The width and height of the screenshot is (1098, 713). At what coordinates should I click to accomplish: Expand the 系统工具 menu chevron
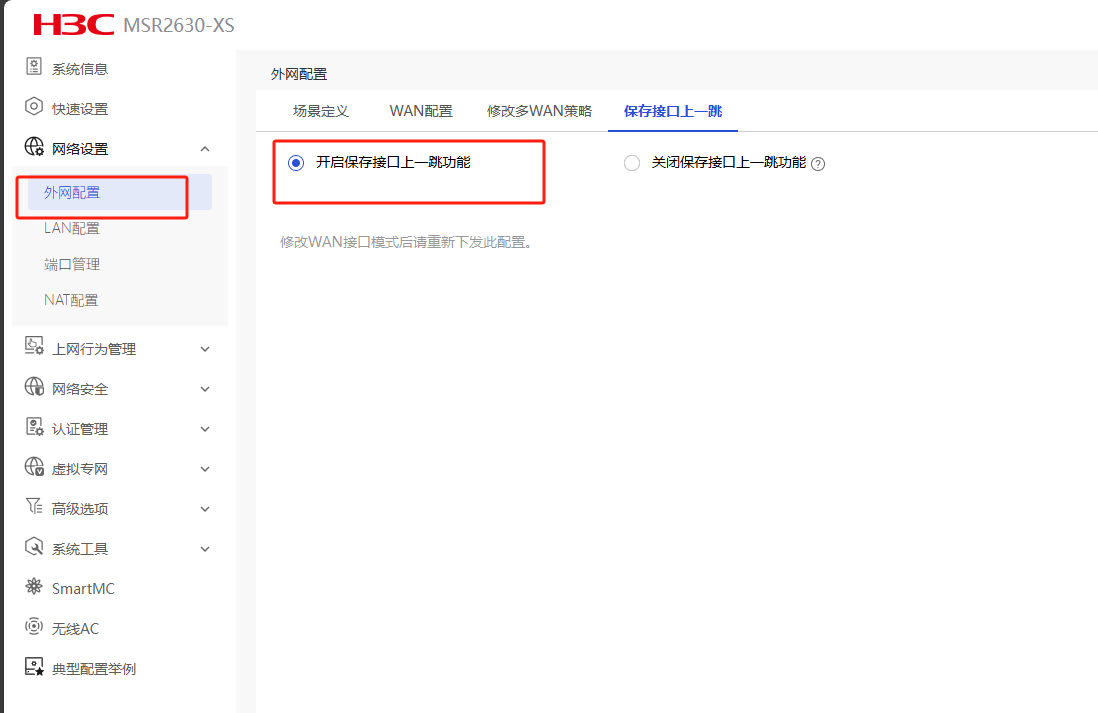(205, 549)
